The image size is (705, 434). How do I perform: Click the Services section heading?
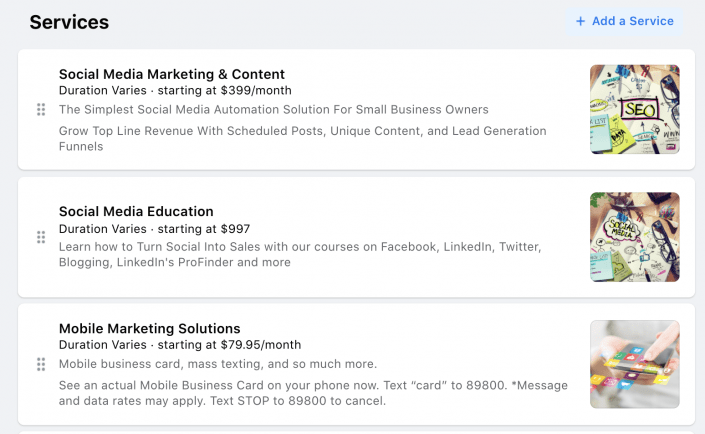point(69,22)
